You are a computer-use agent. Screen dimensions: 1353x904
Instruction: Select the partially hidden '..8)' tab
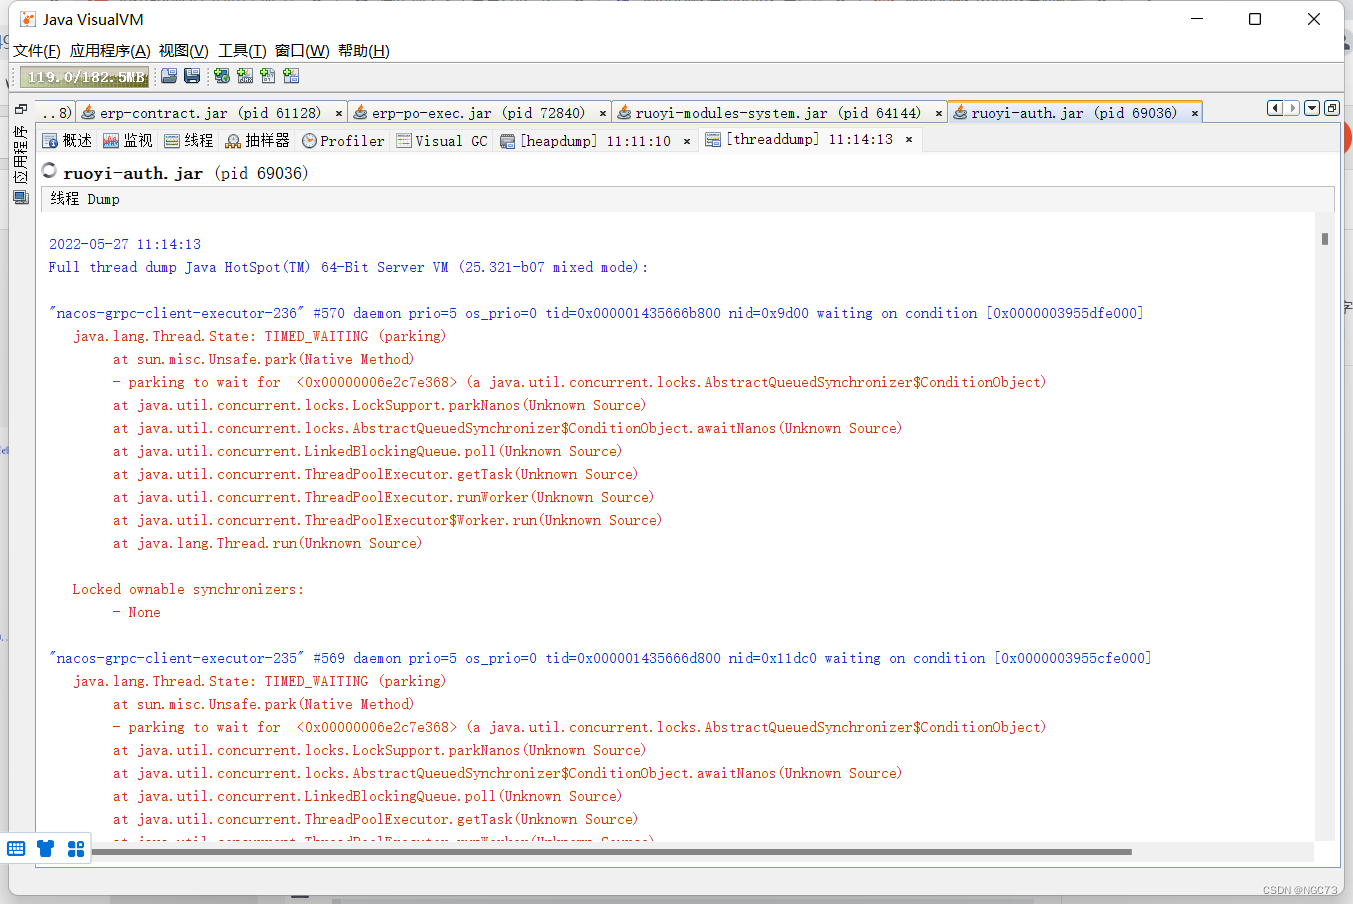[56, 113]
